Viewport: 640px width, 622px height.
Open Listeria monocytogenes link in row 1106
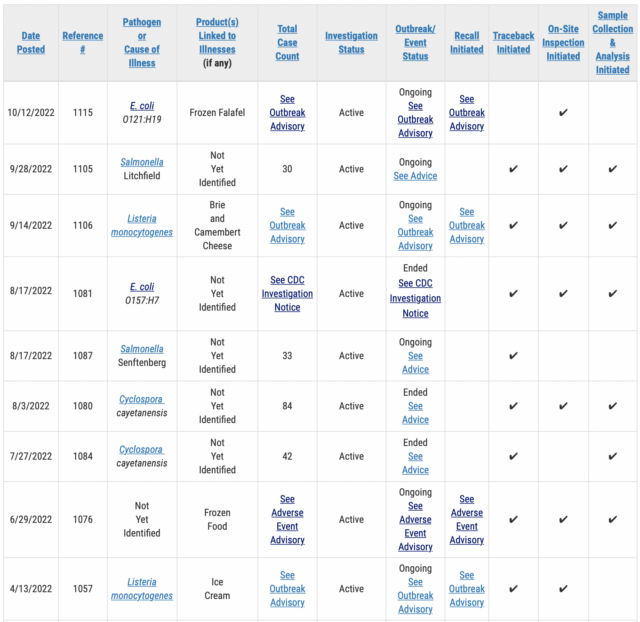click(142, 225)
